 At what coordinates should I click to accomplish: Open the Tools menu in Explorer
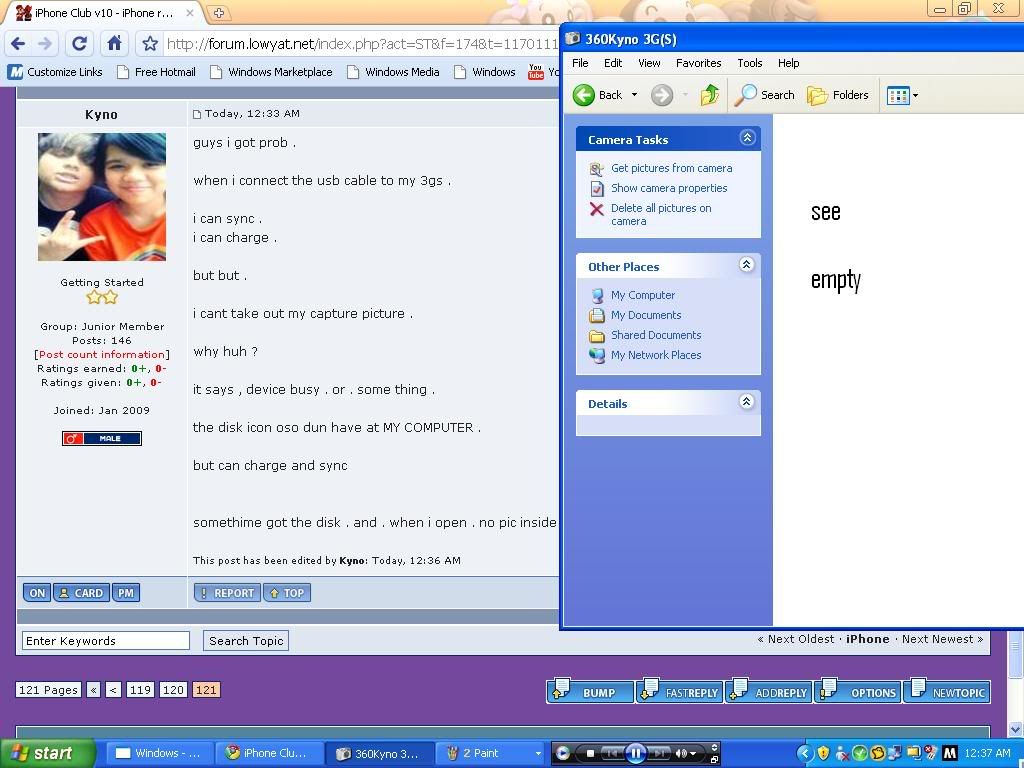point(750,63)
